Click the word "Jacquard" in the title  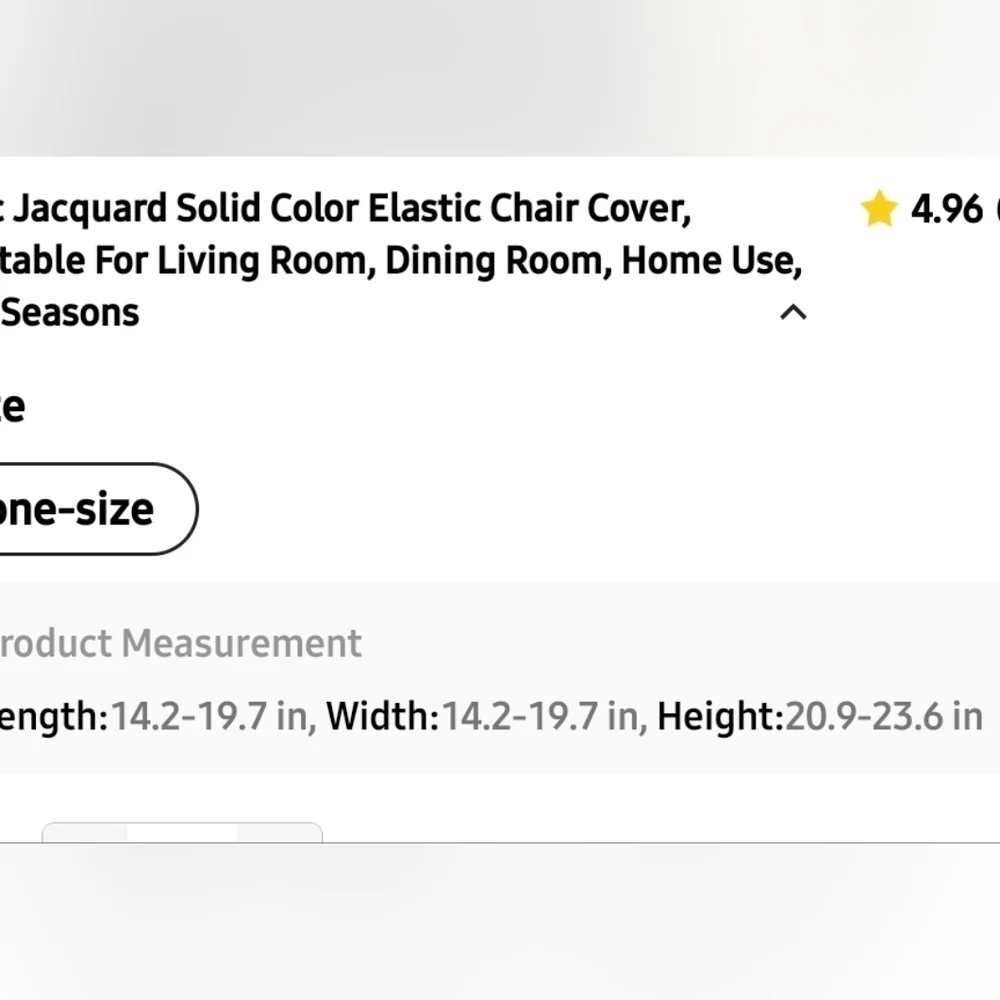pyautogui.click(x=91, y=210)
